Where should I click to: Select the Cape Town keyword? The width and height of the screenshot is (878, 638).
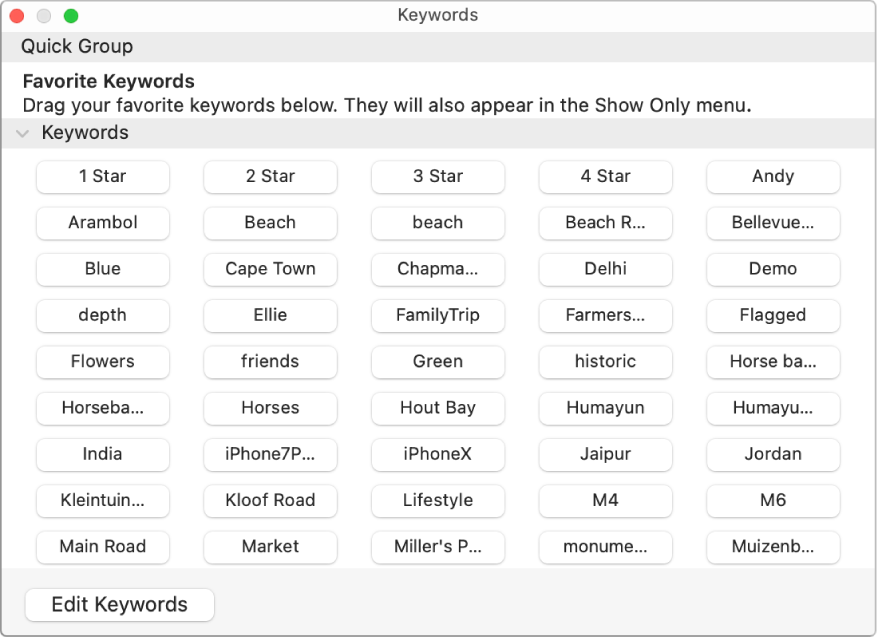pos(270,269)
